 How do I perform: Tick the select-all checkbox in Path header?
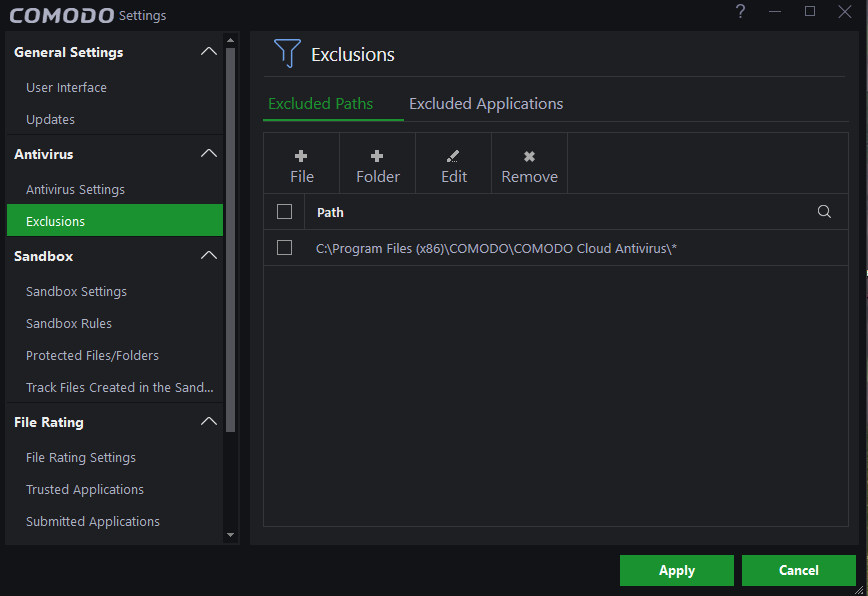point(284,212)
